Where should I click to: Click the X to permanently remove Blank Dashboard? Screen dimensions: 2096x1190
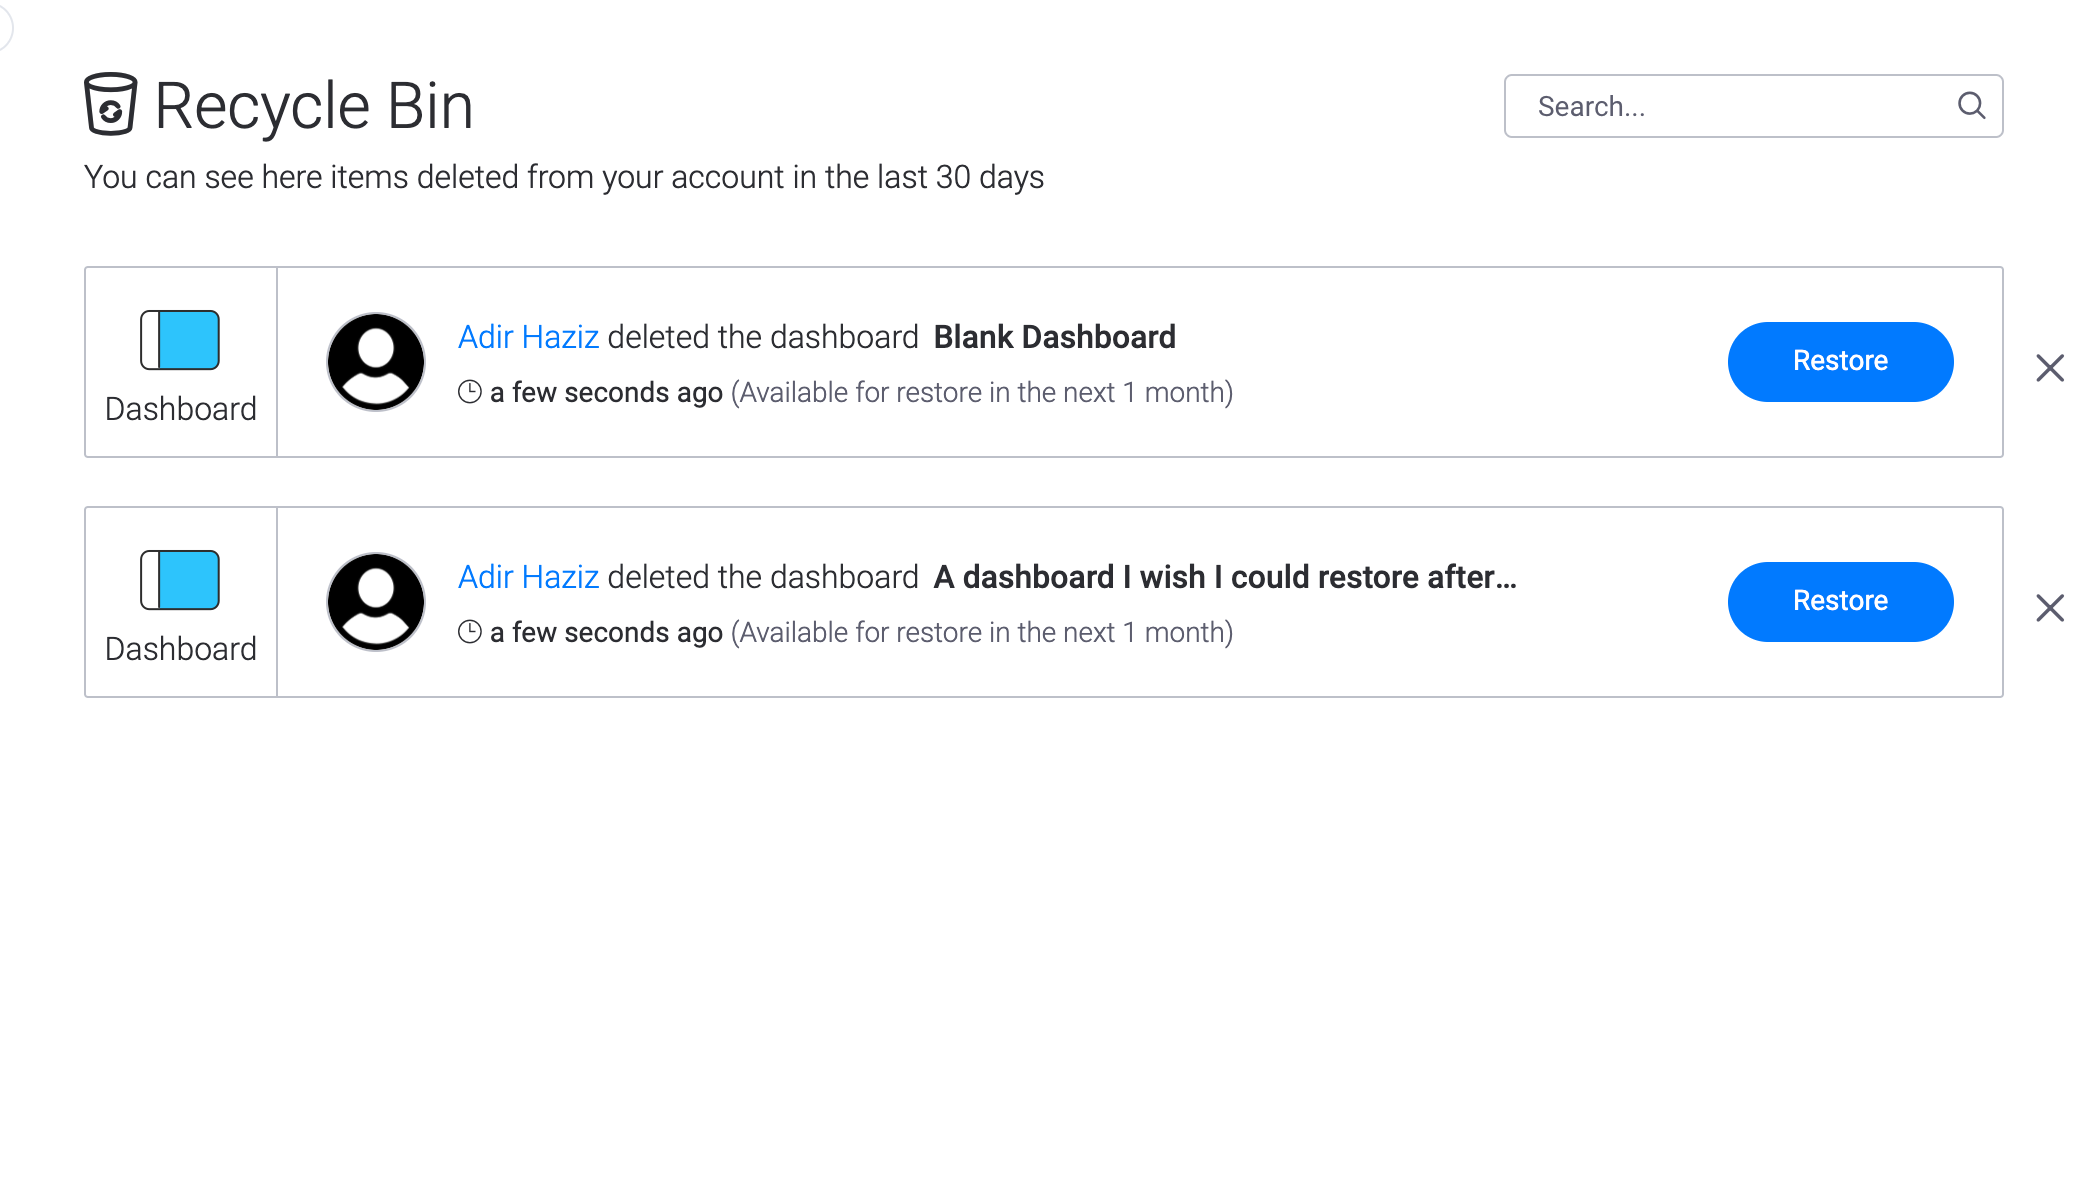point(2051,368)
